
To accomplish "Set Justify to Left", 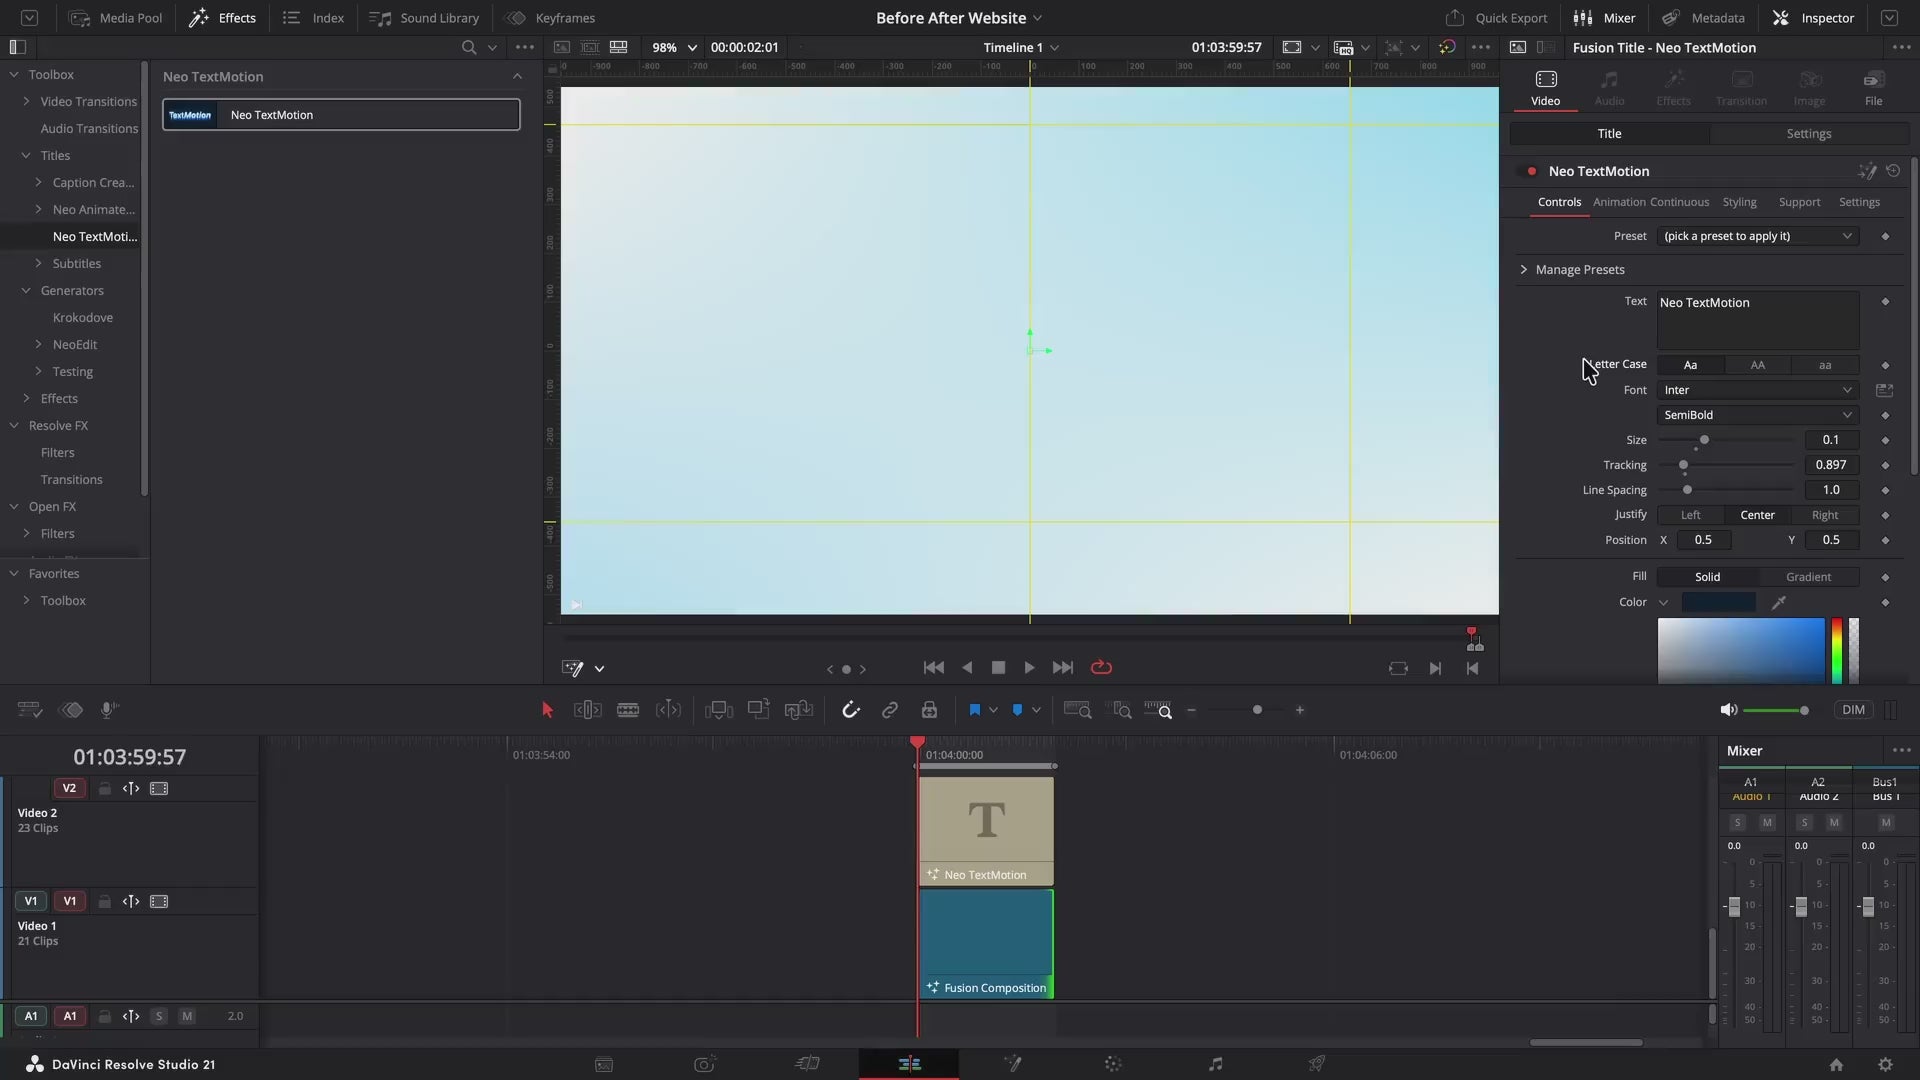I will tap(1690, 515).
